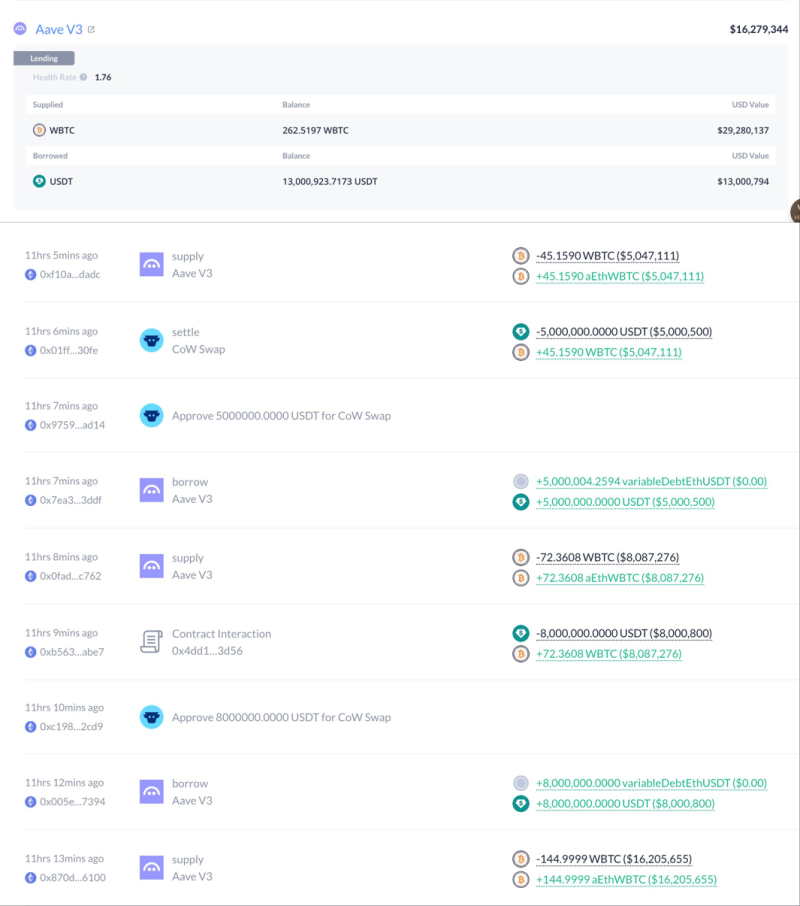
Task: Open transaction hash 0xc198...2cd9
Action: (71, 726)
